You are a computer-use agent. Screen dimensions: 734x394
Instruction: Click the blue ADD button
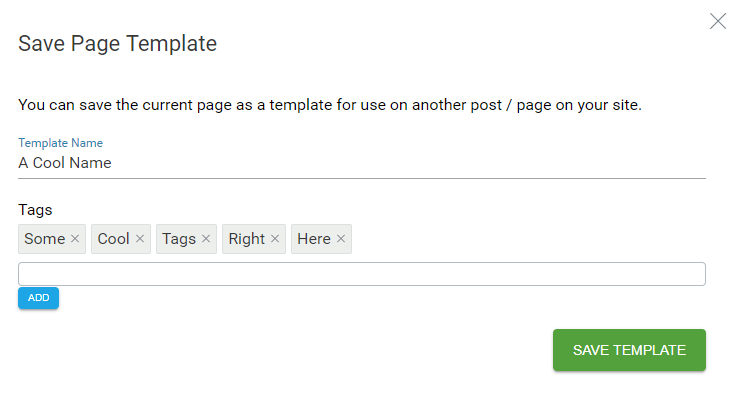(38, 298)
